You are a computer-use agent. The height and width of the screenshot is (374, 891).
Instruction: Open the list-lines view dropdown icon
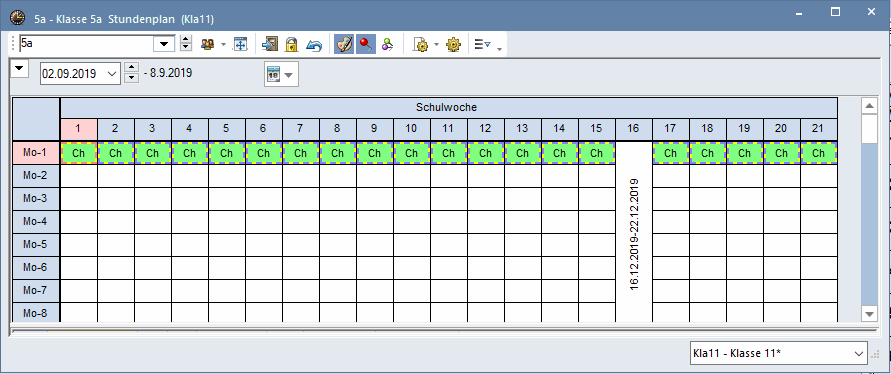(482, 44)
